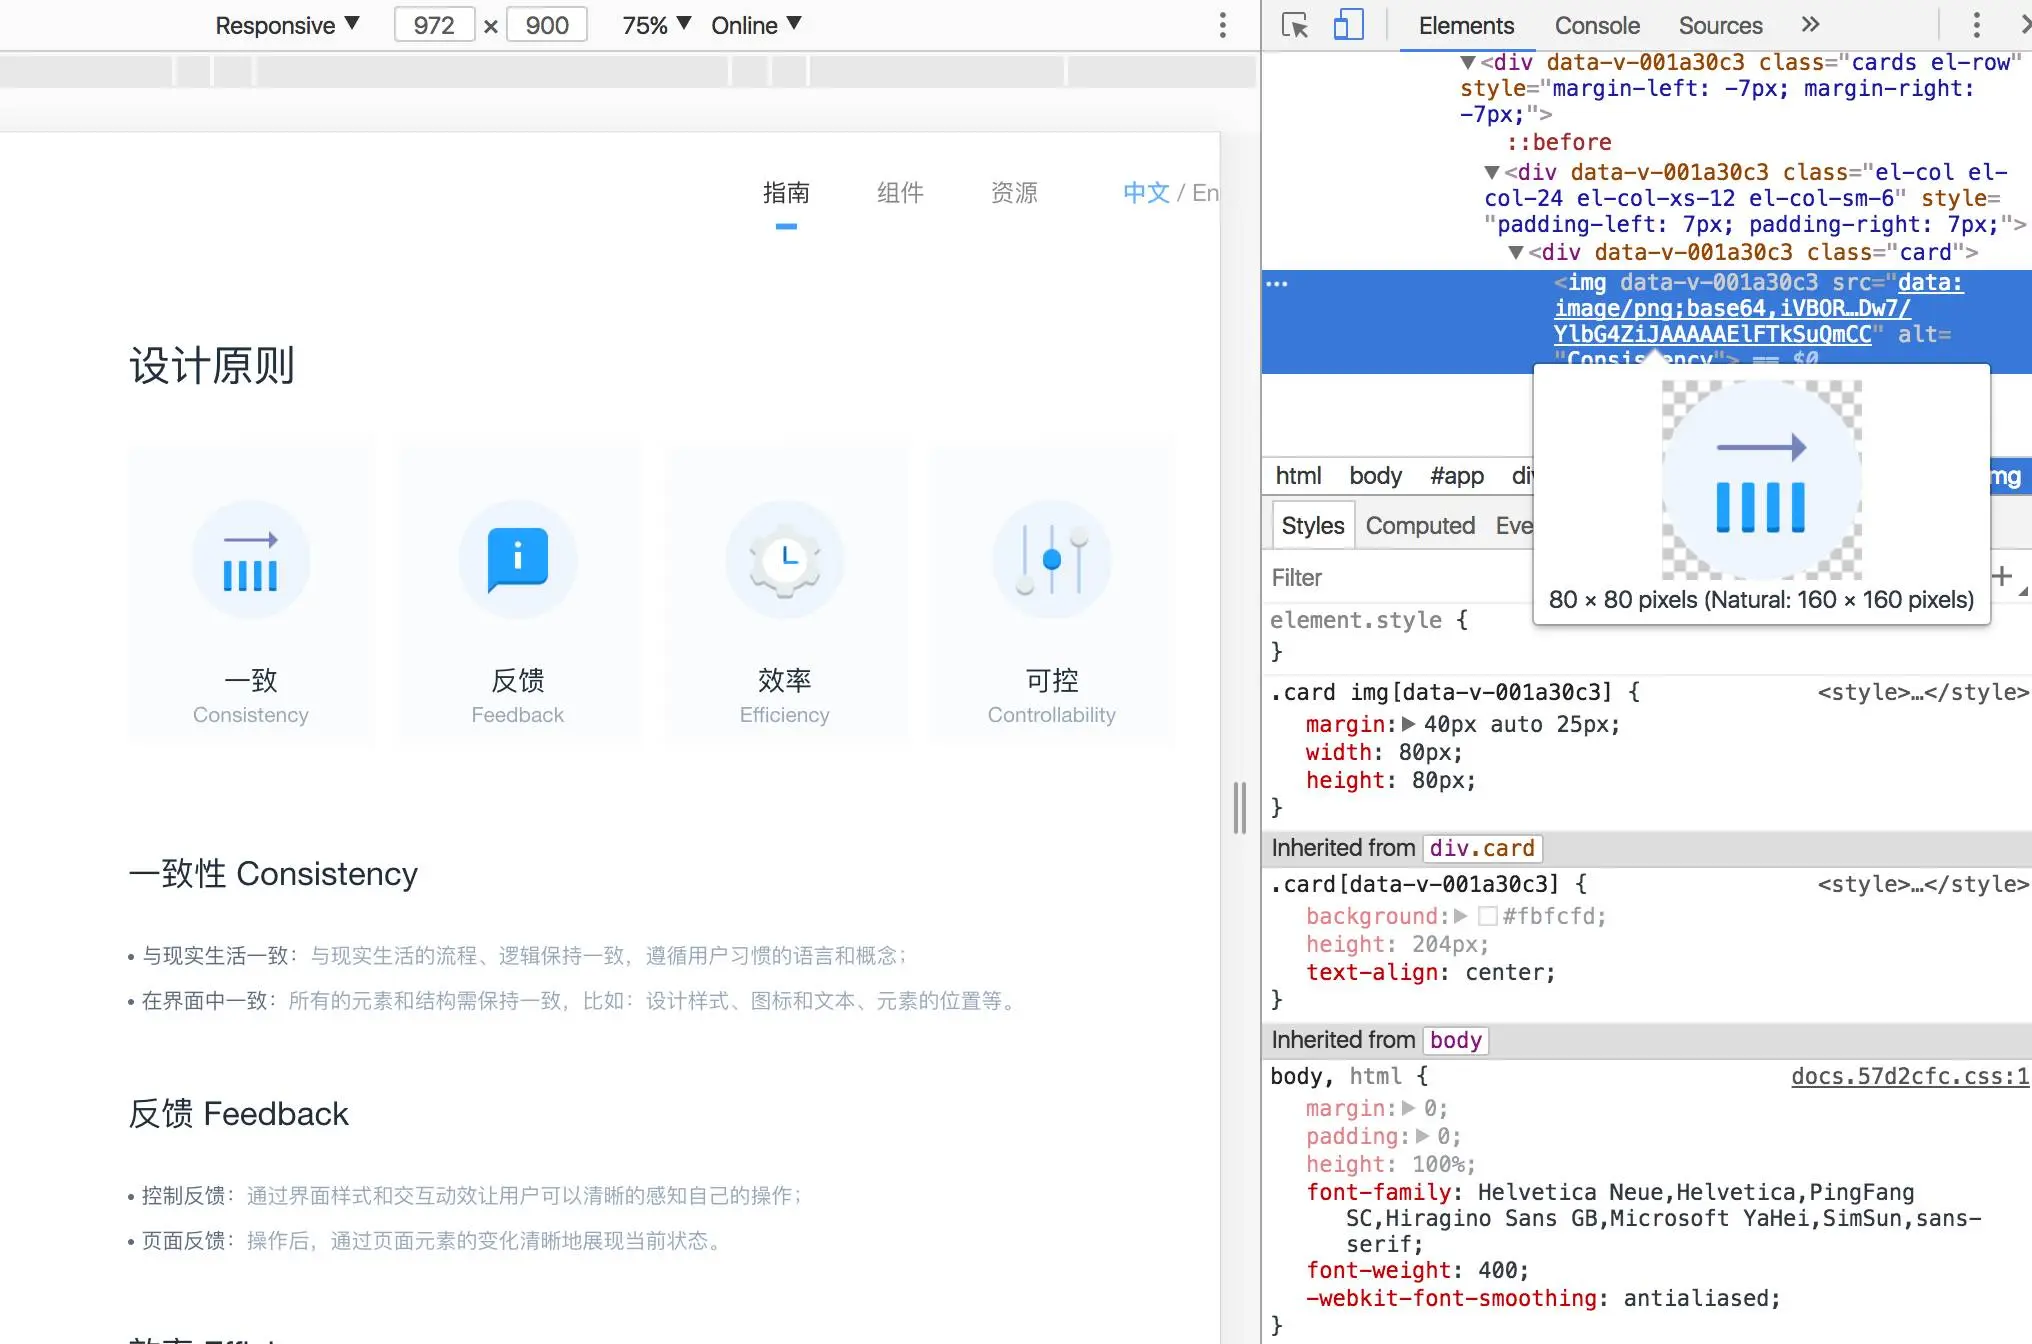
Task: Switch to the Computed styles tab
Action: pos(1420,526)
